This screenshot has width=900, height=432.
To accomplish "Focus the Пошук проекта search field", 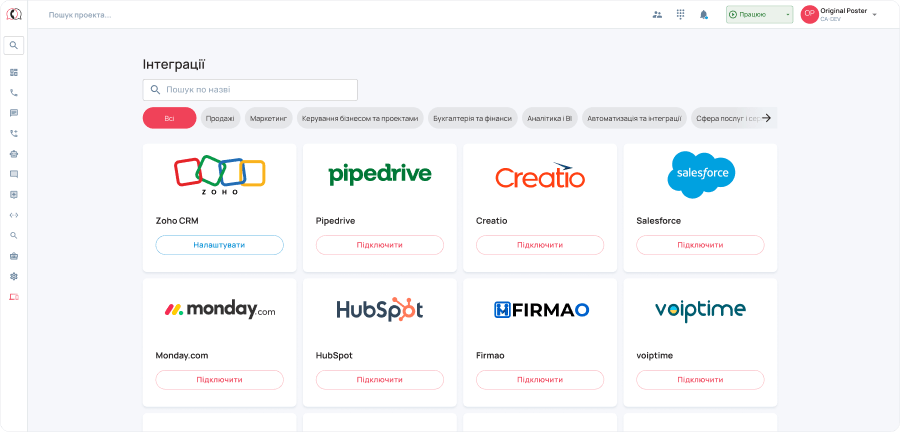I will click(80, 15).
